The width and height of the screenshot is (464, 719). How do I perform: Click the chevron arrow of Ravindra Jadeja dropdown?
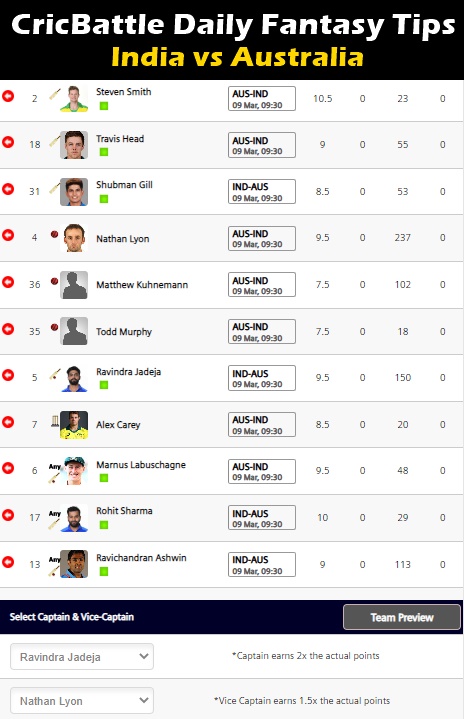coord(144,656)
